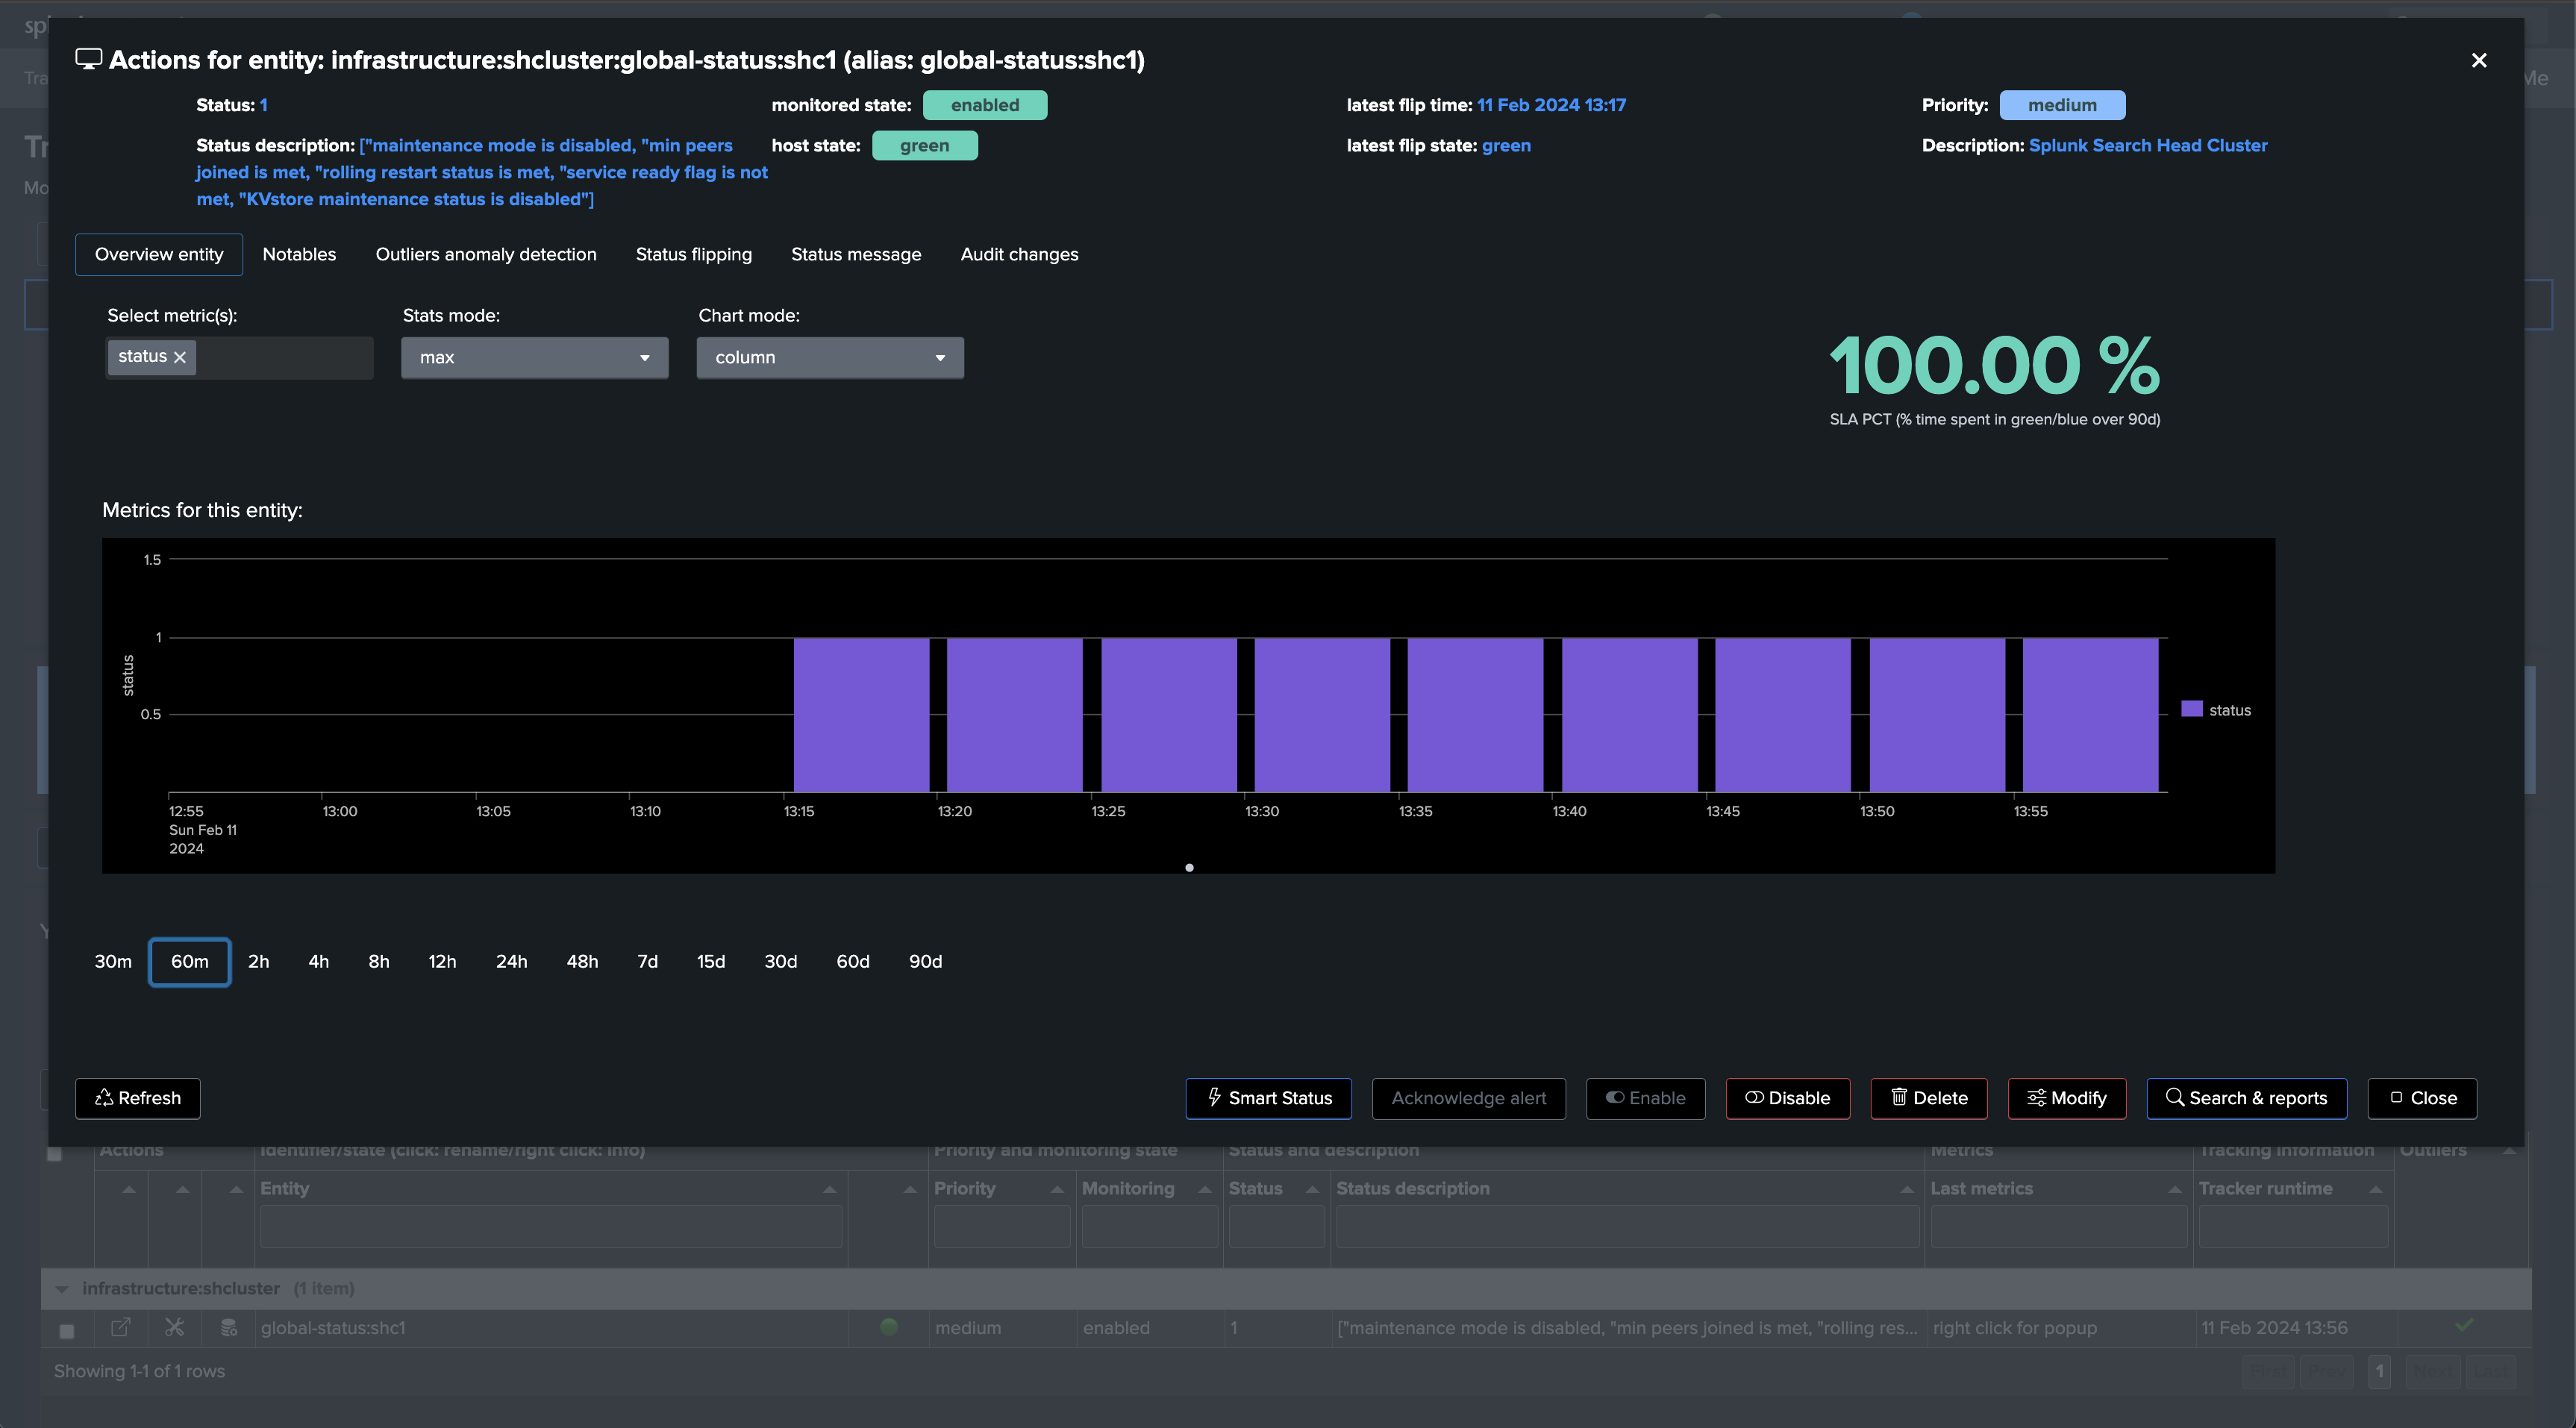
Task: Select the 2h time range
Action: [259, 961]
